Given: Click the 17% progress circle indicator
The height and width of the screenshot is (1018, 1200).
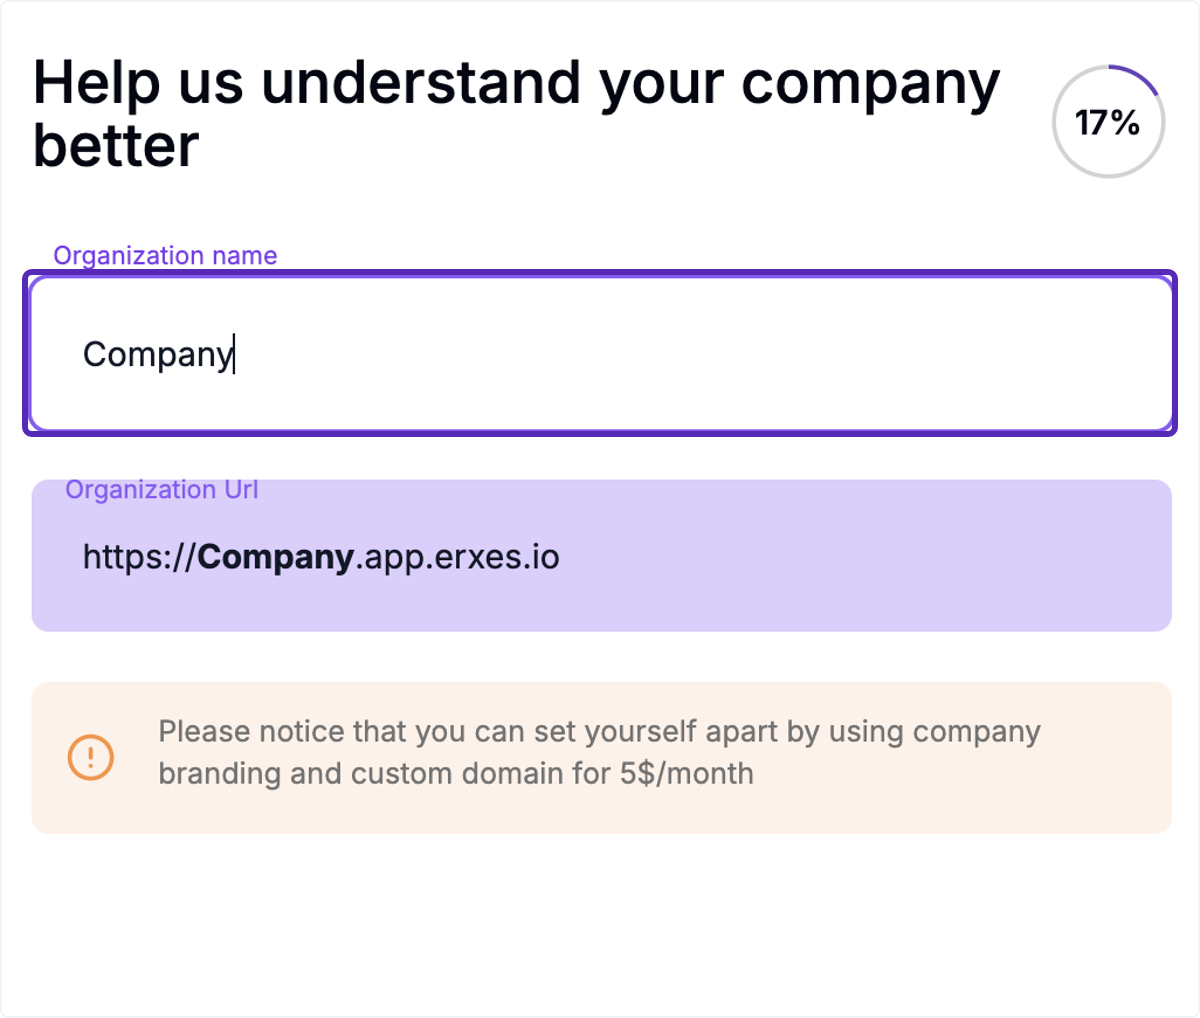Looking at the screenshot, I should point(1108,122).
